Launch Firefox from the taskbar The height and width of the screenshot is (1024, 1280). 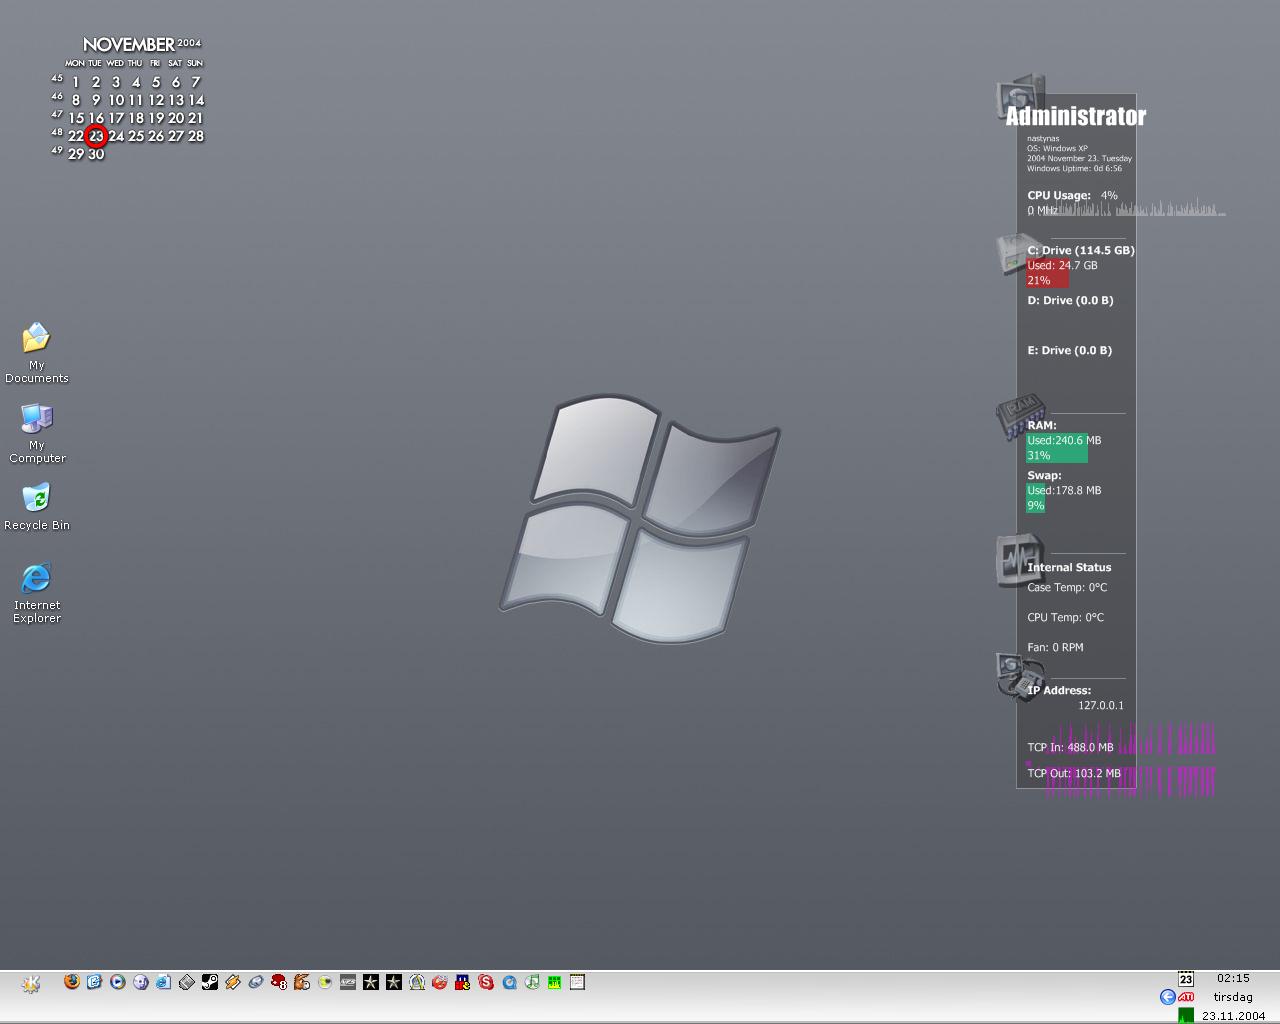click(x=71, y=982)
